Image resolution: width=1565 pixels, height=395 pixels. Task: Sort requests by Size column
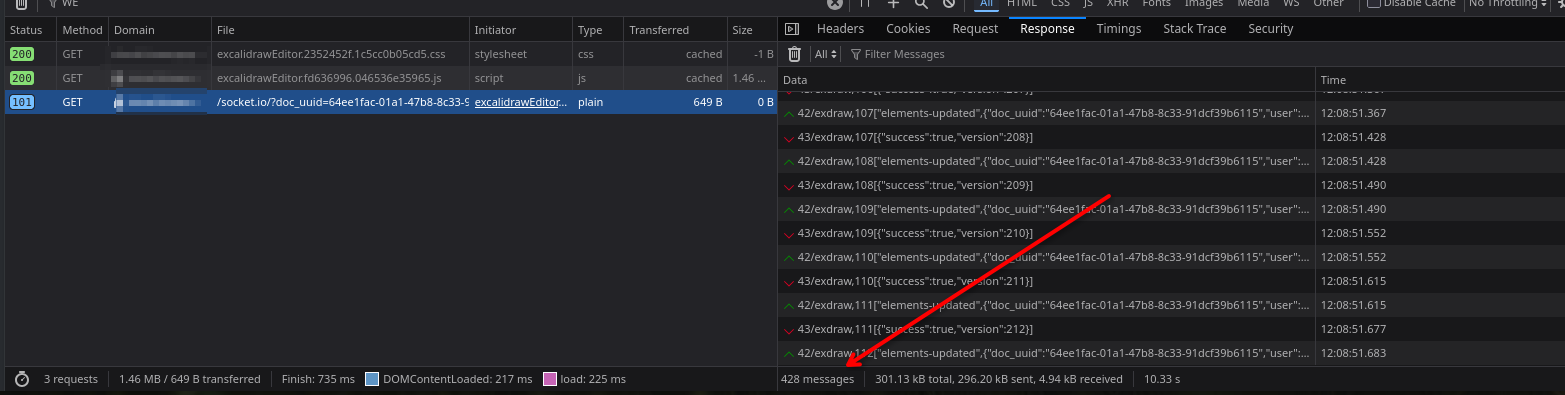pyautogui.click(x=752, y=30)
